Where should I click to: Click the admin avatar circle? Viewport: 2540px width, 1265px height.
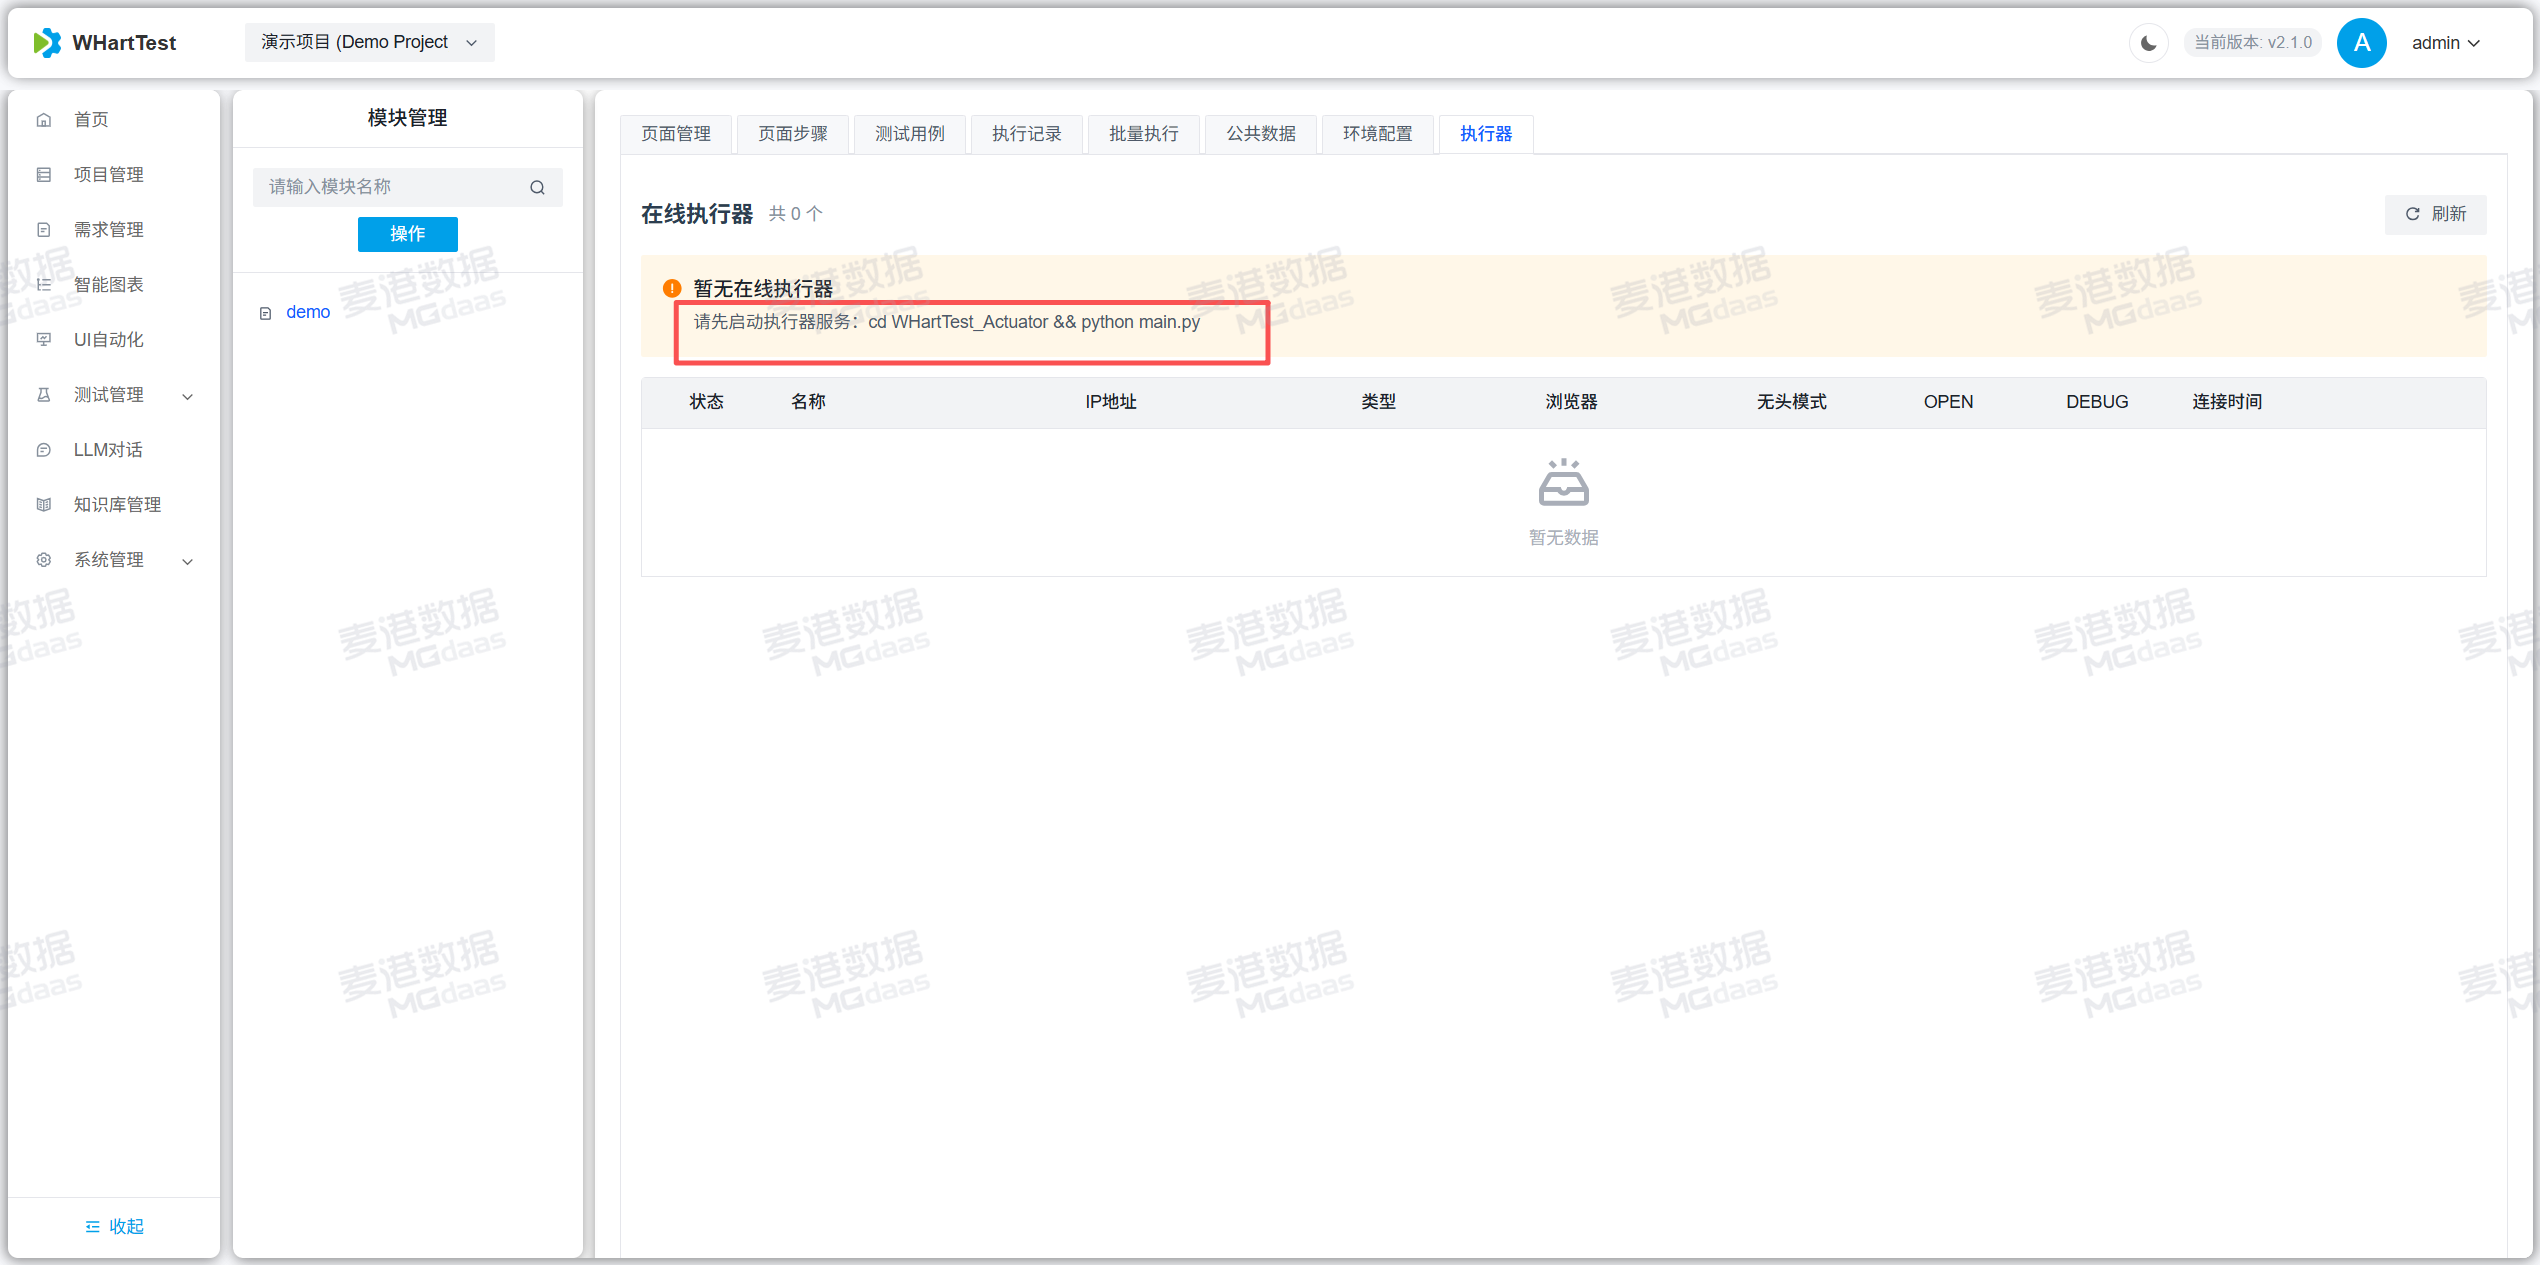point(2361,43)
